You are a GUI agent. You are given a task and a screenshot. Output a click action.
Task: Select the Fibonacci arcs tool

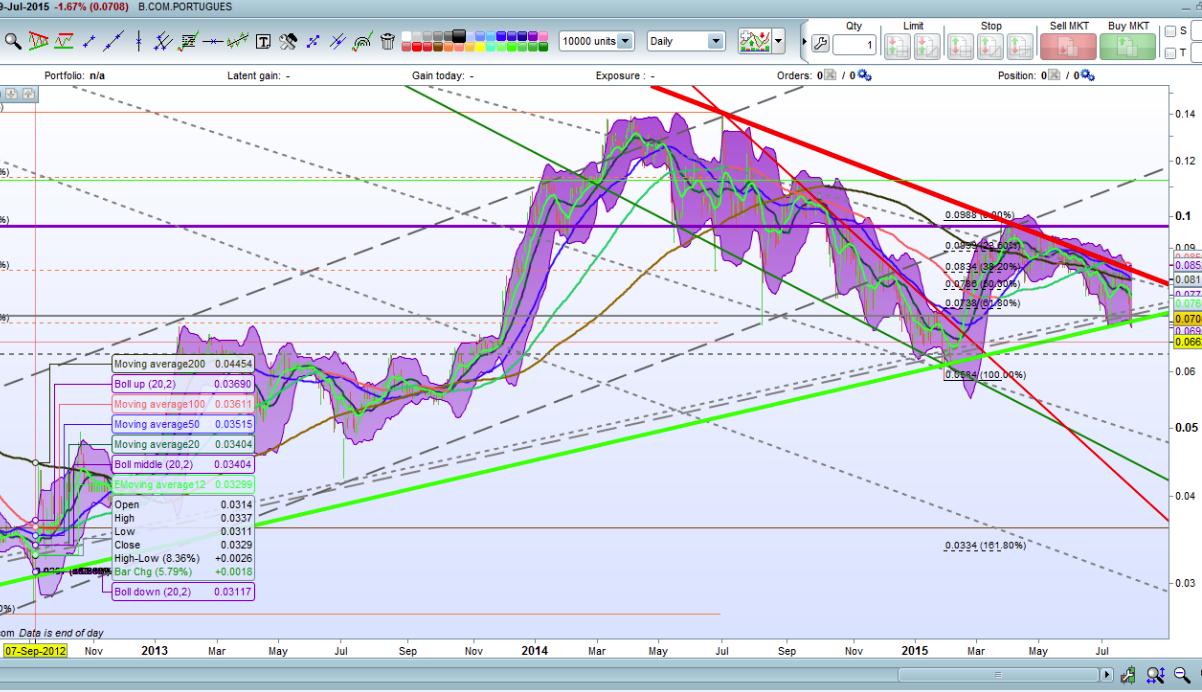tap(363, 42)
